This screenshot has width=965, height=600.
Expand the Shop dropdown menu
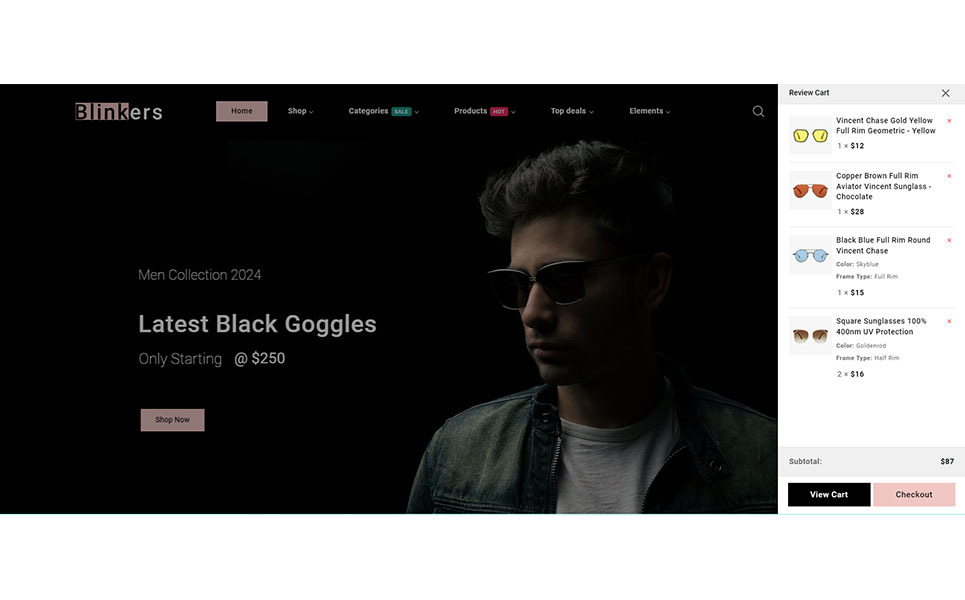(300, 111)
